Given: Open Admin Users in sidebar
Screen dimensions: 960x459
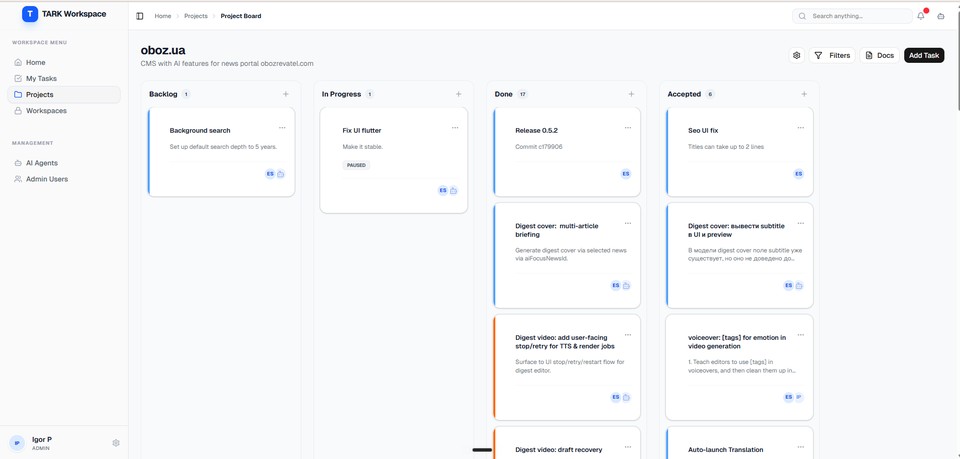Looking at the screenshot, I should (64, 179).
